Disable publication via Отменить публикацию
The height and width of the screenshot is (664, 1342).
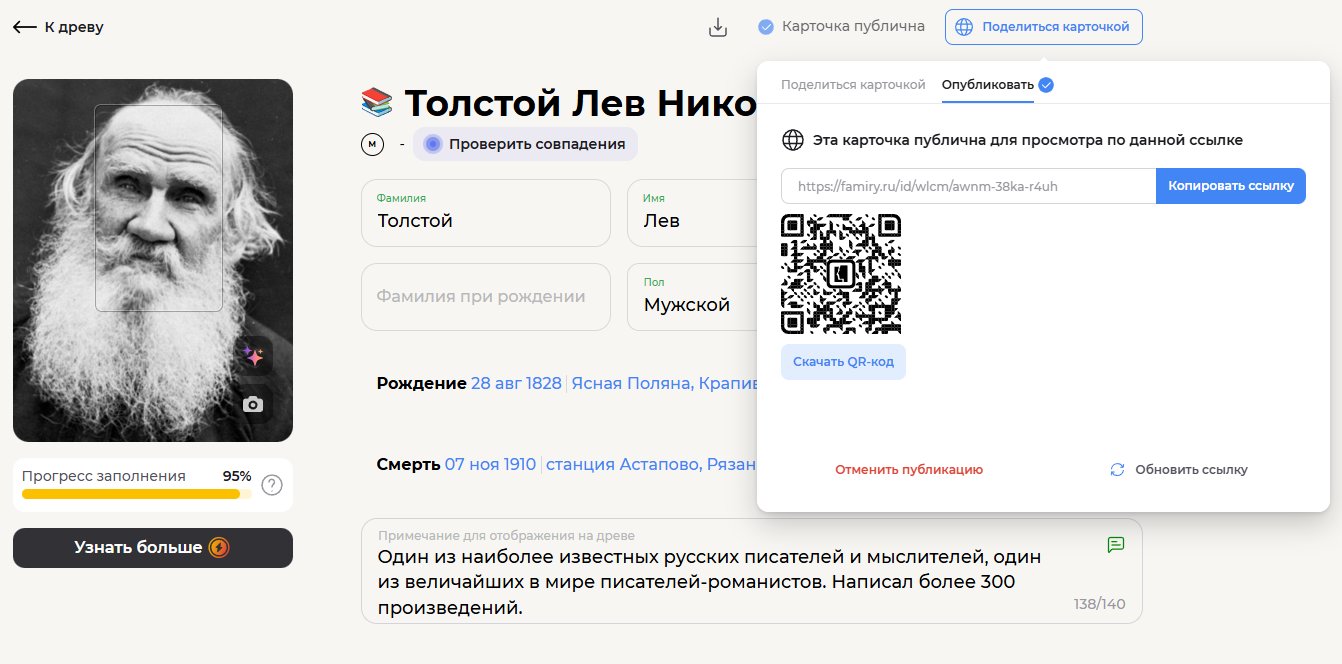click(x=908, y=469)
